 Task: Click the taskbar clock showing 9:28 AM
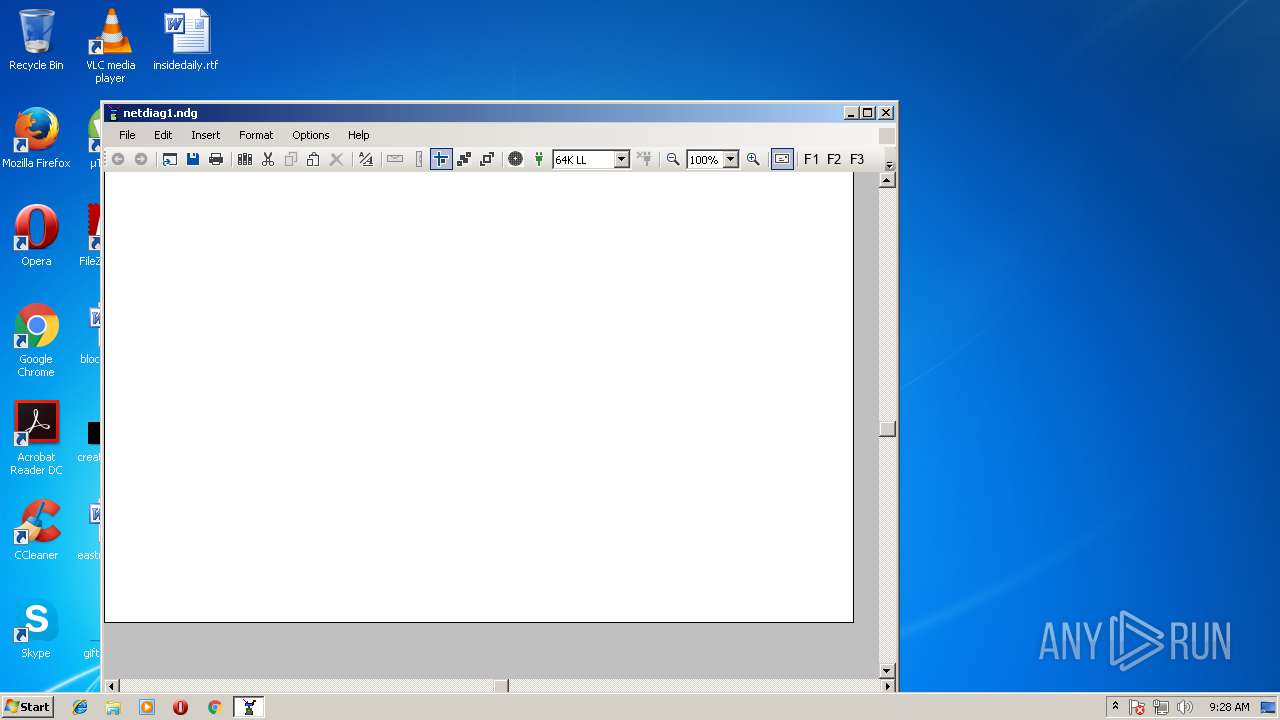1229,707
